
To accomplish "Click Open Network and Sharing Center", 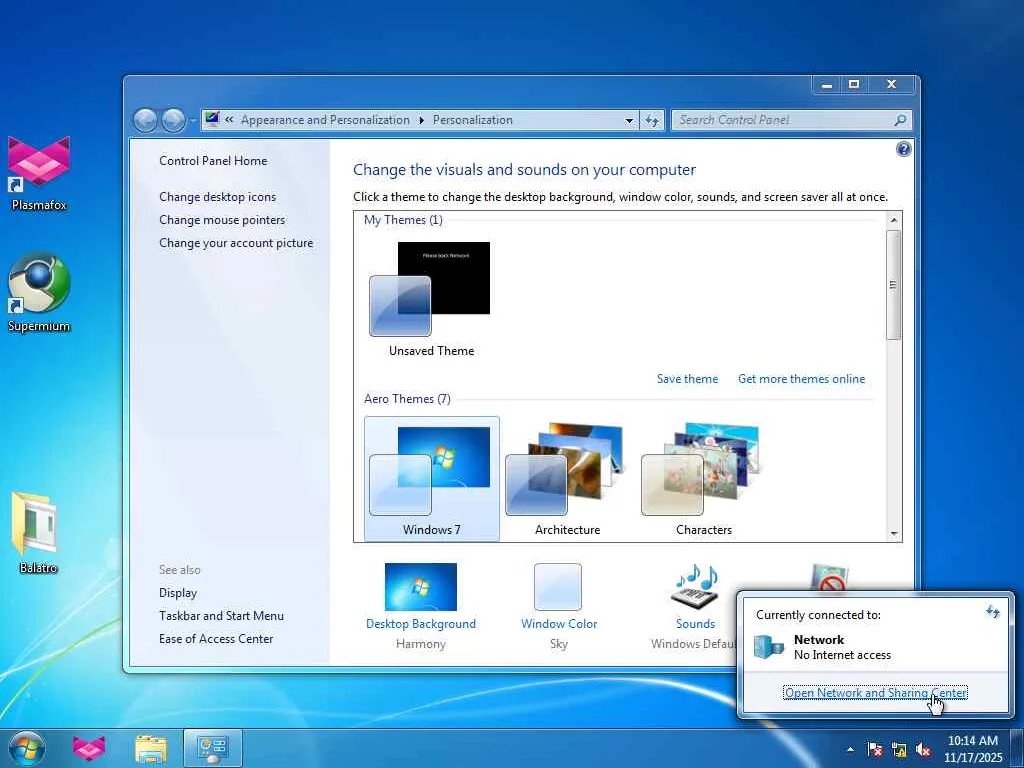I will pyautogui.click(x=875, y=693).
